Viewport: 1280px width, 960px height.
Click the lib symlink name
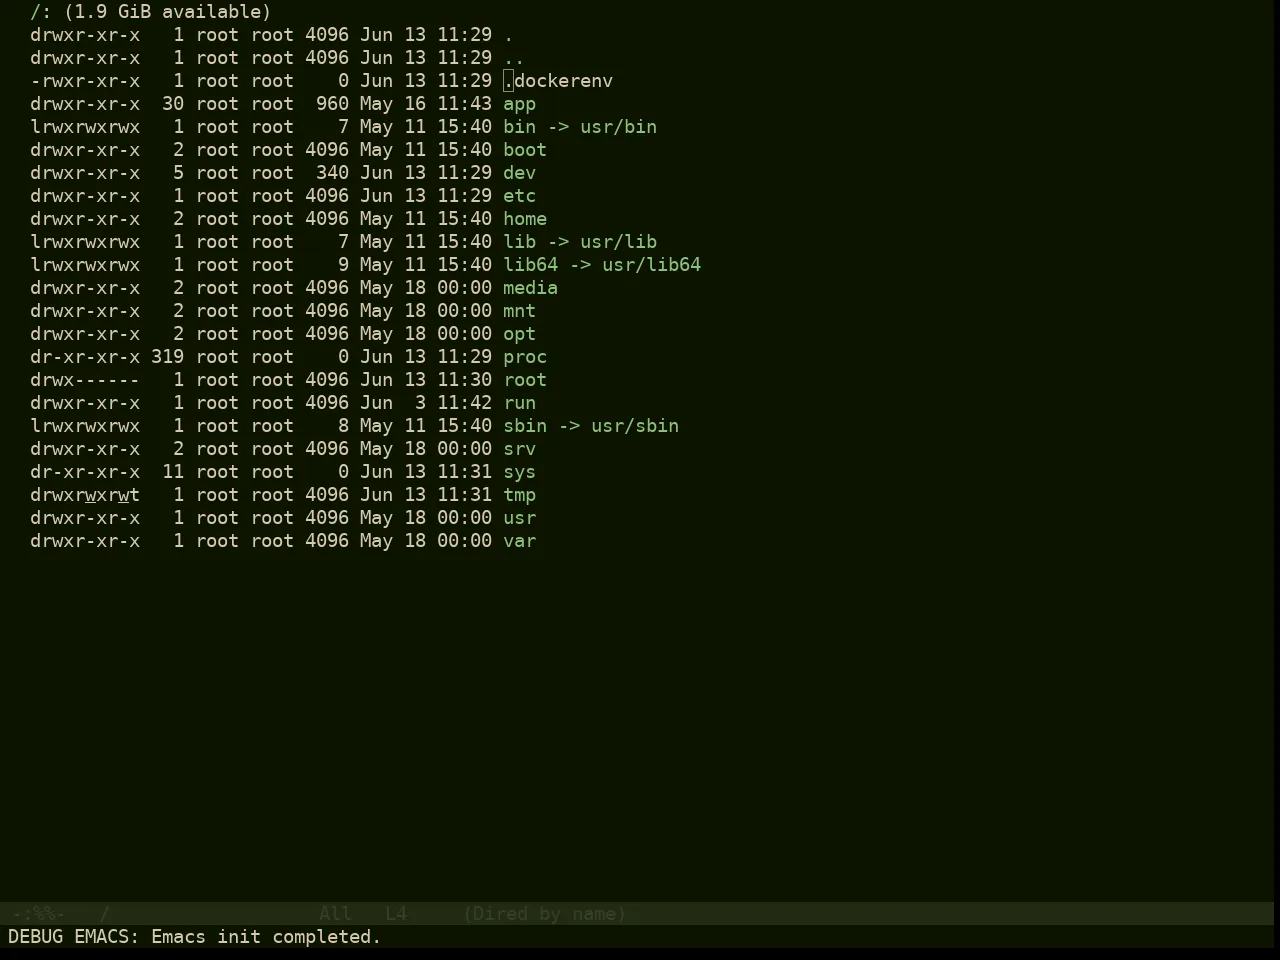tap(519, 242)
